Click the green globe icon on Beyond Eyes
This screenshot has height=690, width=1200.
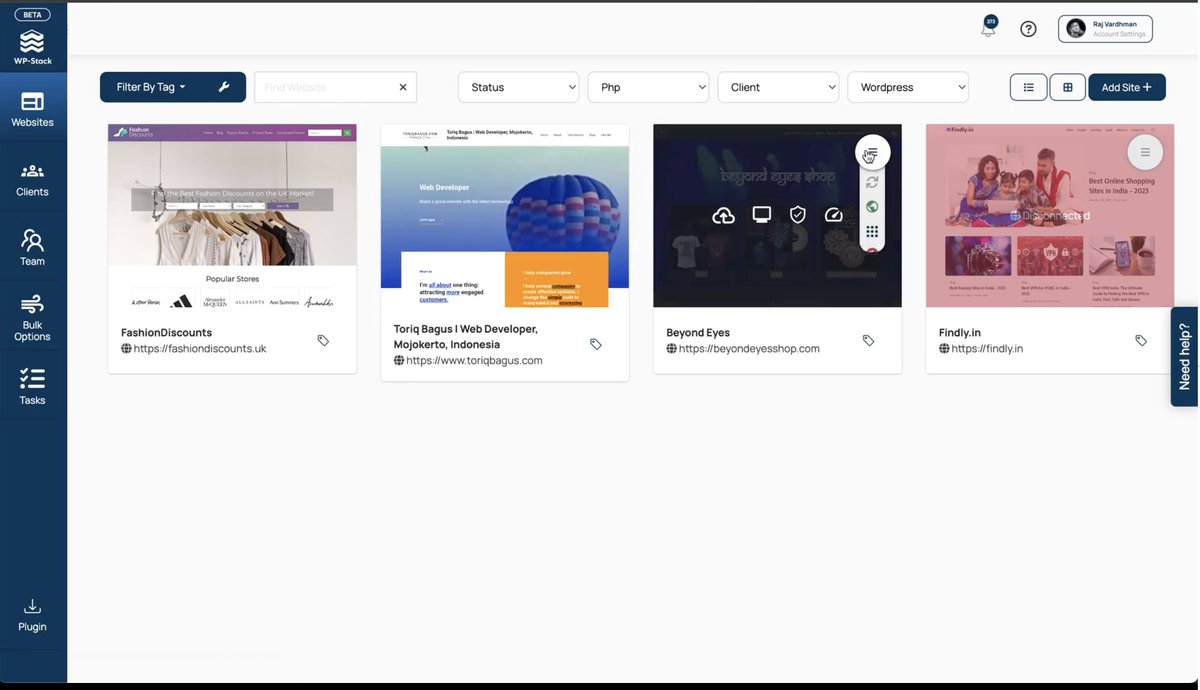[872, 207]
